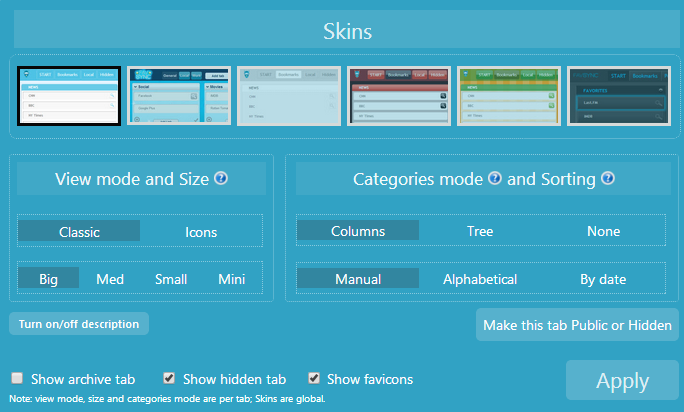The image size is (684, 412).
Task: Select Tree categories mode
Action: pyautogui.click(x=480, y=231)
